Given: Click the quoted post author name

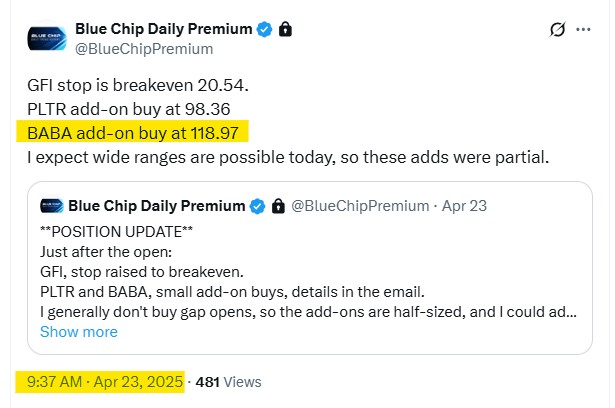Looking at the screenshot, I should coord(156,206).
